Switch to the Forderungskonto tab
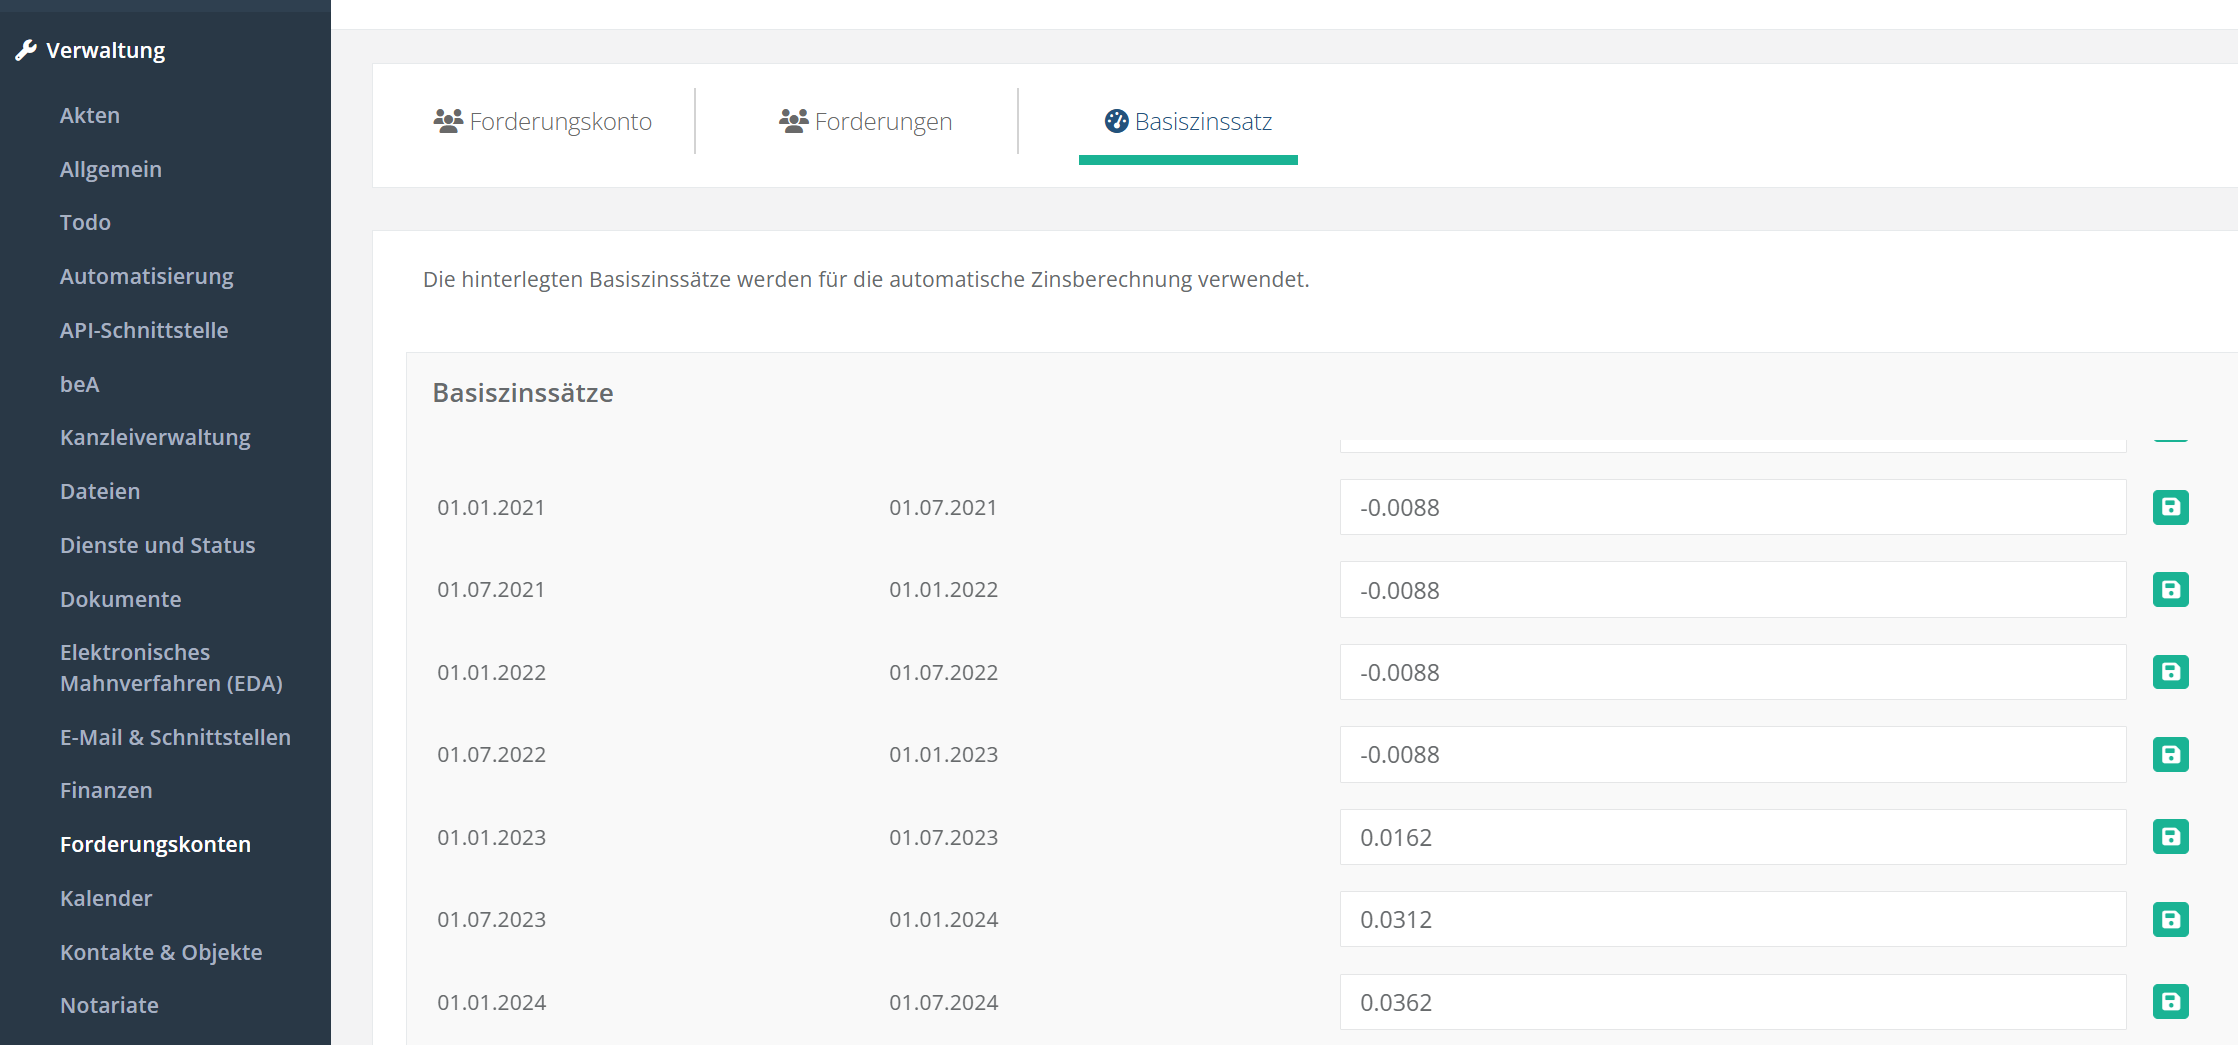The image size is (2238, 1045). [x=543, y=122]
